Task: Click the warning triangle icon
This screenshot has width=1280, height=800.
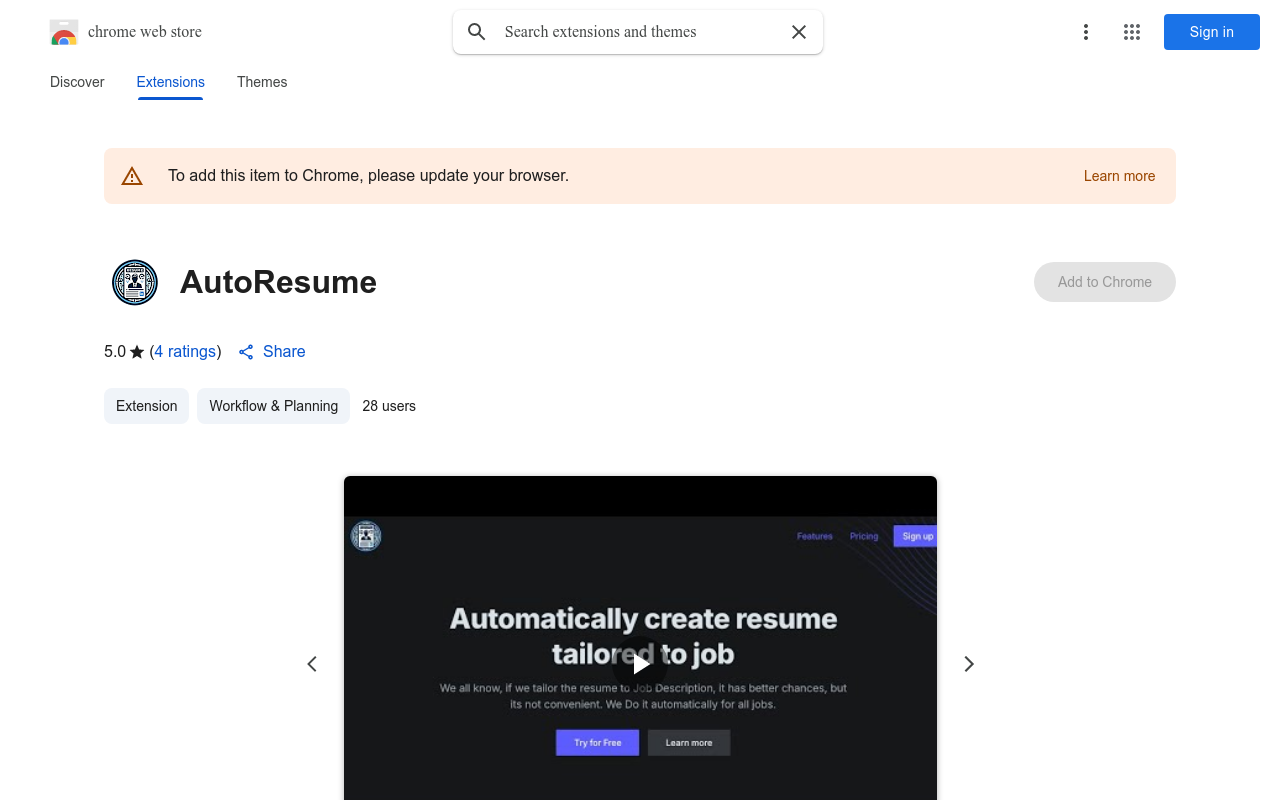Action: point(132,176)
